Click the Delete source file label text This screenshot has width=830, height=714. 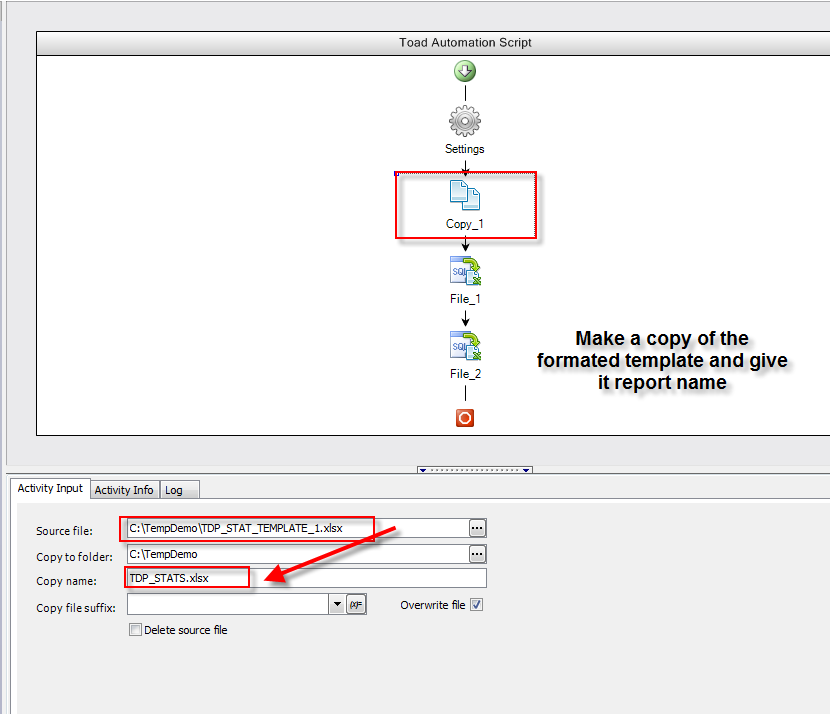tap(186, 630)
